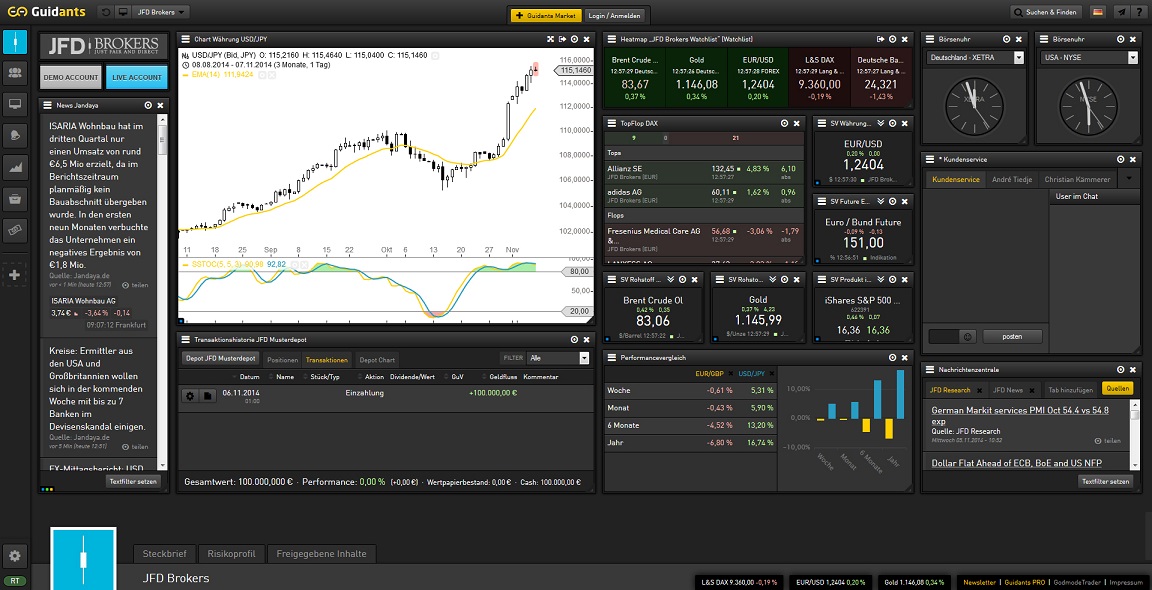Click the German flag language icon
The height and width of the screenshot is (590, 1152).
click(1098, 12)
